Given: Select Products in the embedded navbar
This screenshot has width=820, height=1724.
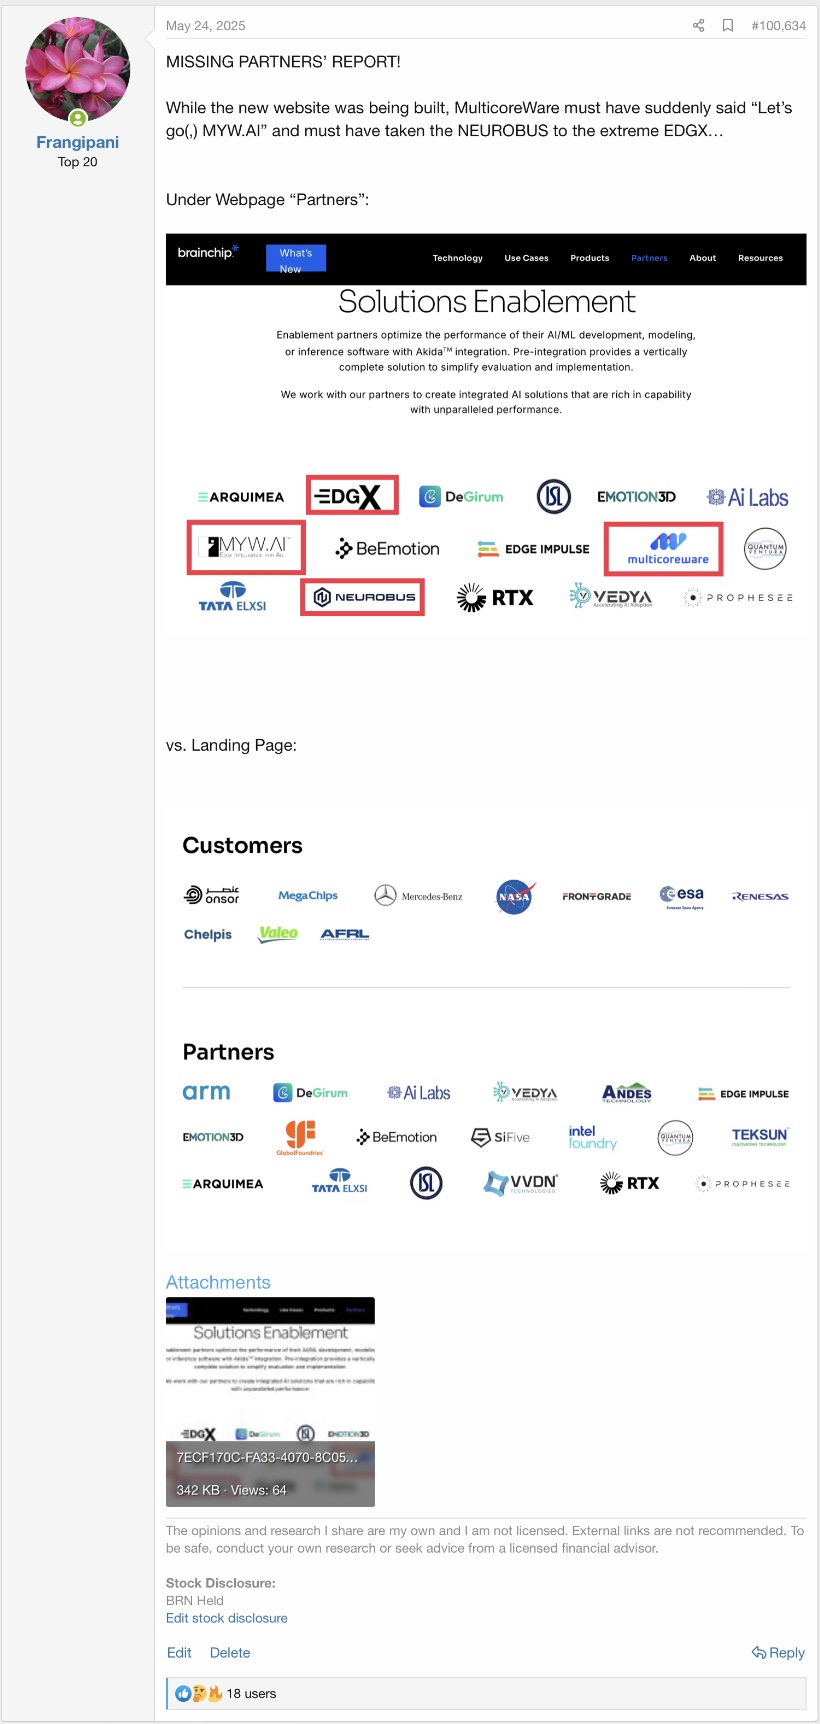Looking at the screenshot, I should pos(590,258).
